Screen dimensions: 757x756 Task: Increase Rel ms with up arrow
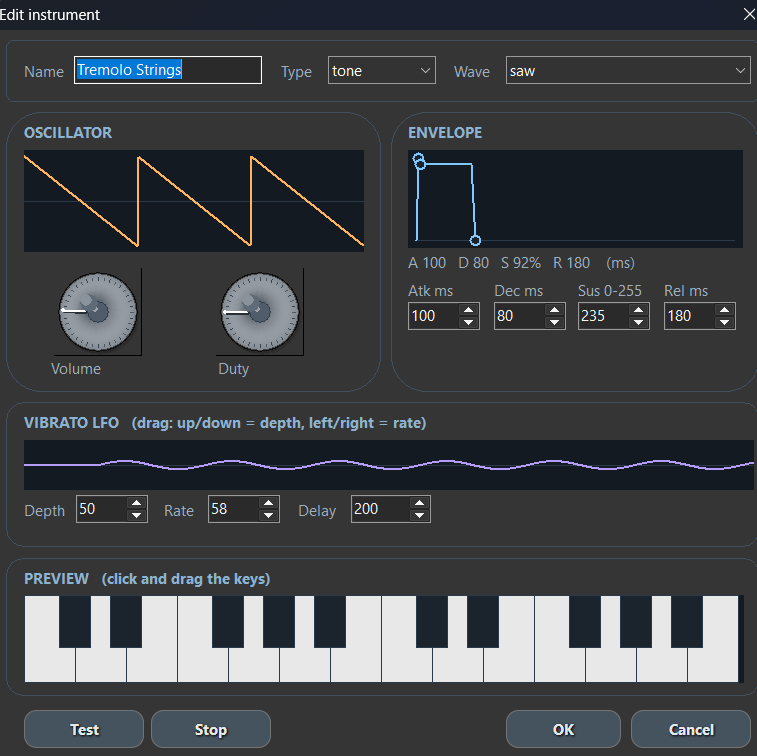(x=724, y=310)
